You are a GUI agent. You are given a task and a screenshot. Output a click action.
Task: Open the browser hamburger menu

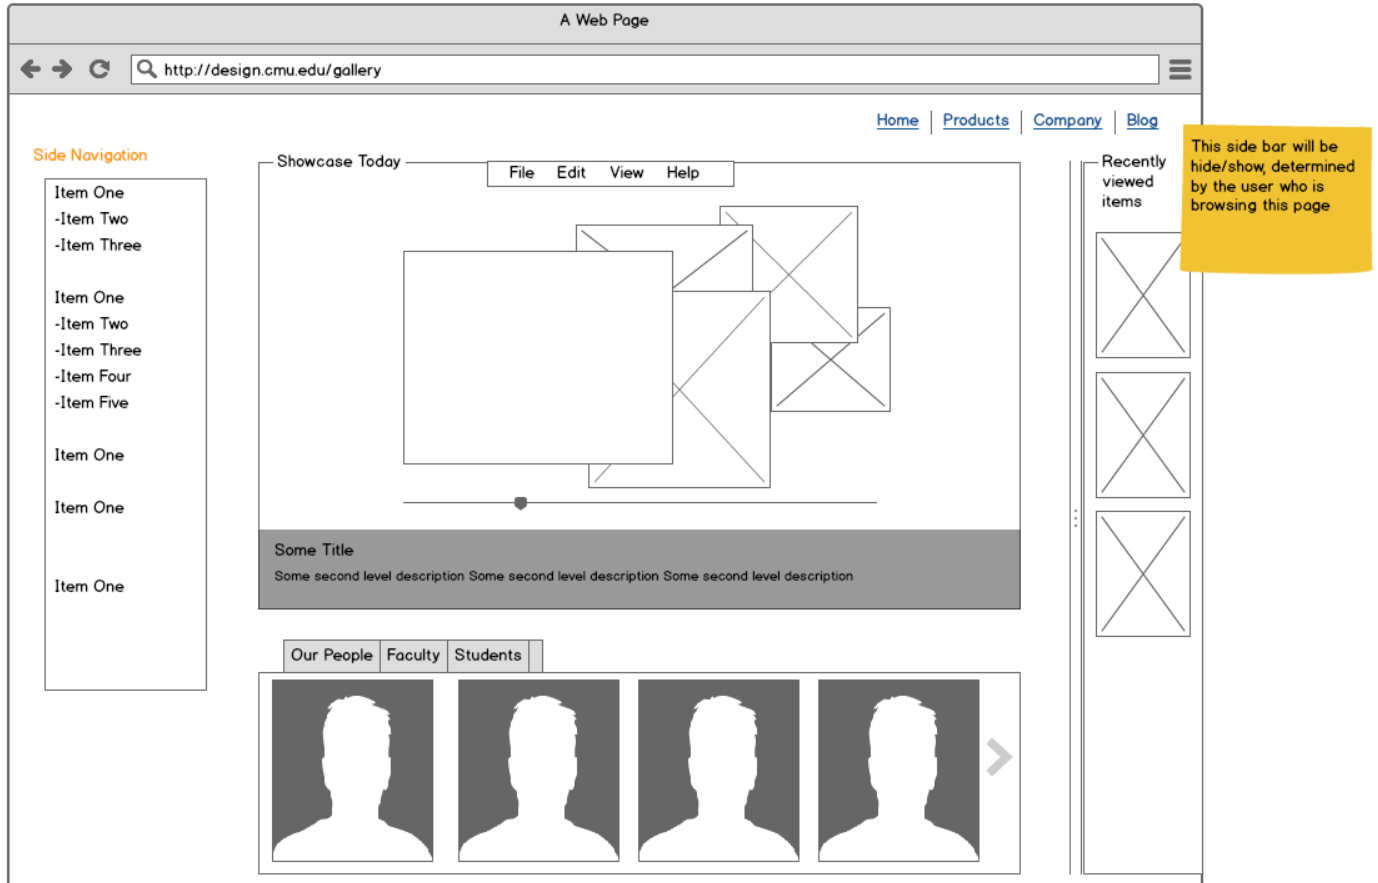(x=1180, y=69)
